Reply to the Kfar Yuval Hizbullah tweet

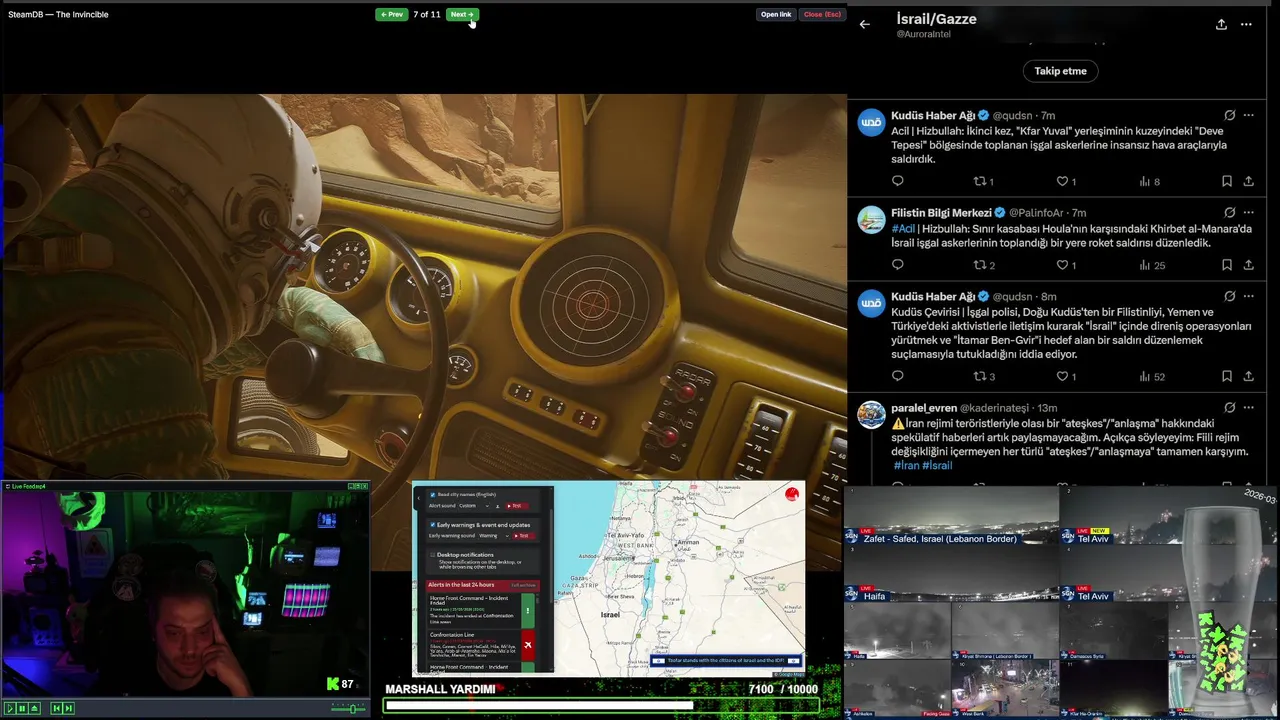click(x=897, y=181)
